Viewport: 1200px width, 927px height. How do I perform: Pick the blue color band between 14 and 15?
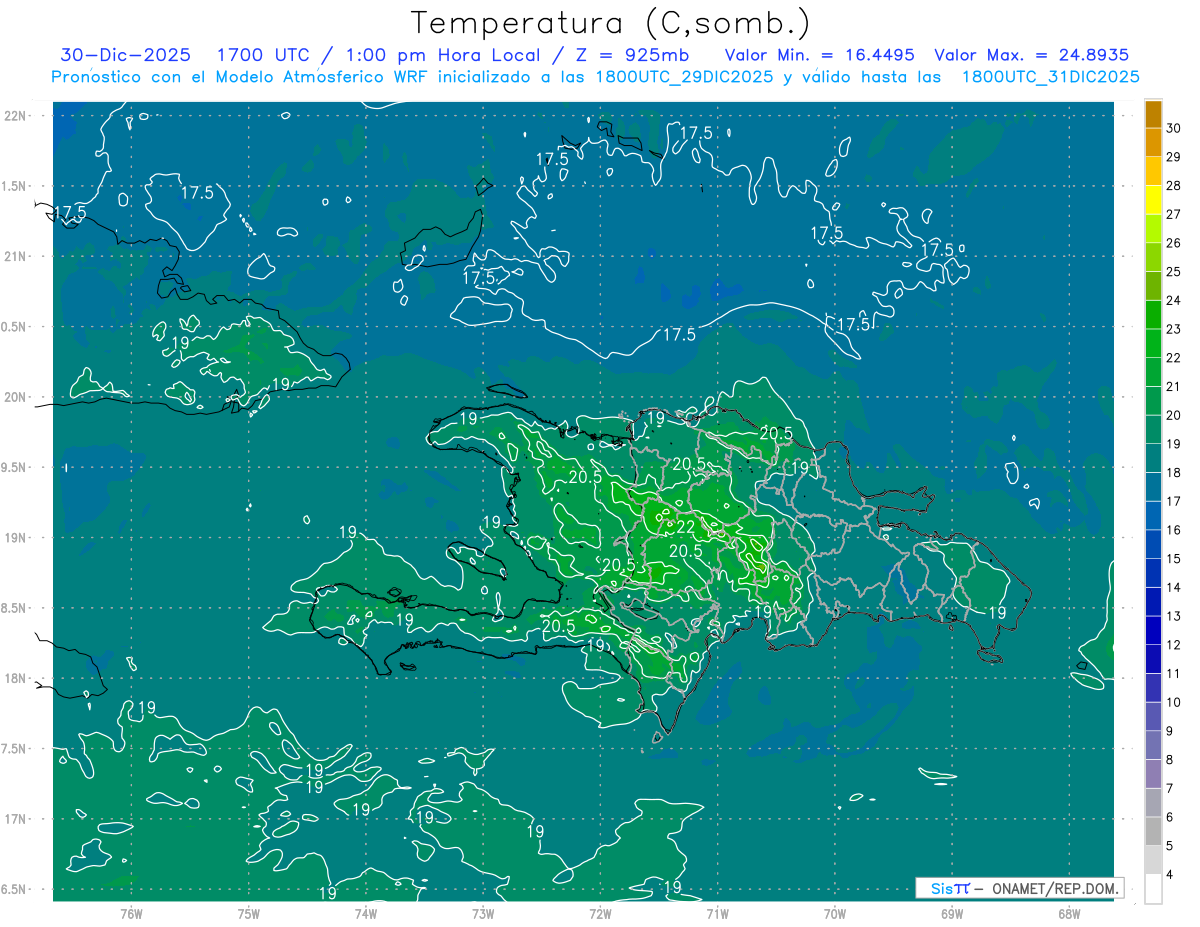pyautogui.click(x=1153, y=573)
